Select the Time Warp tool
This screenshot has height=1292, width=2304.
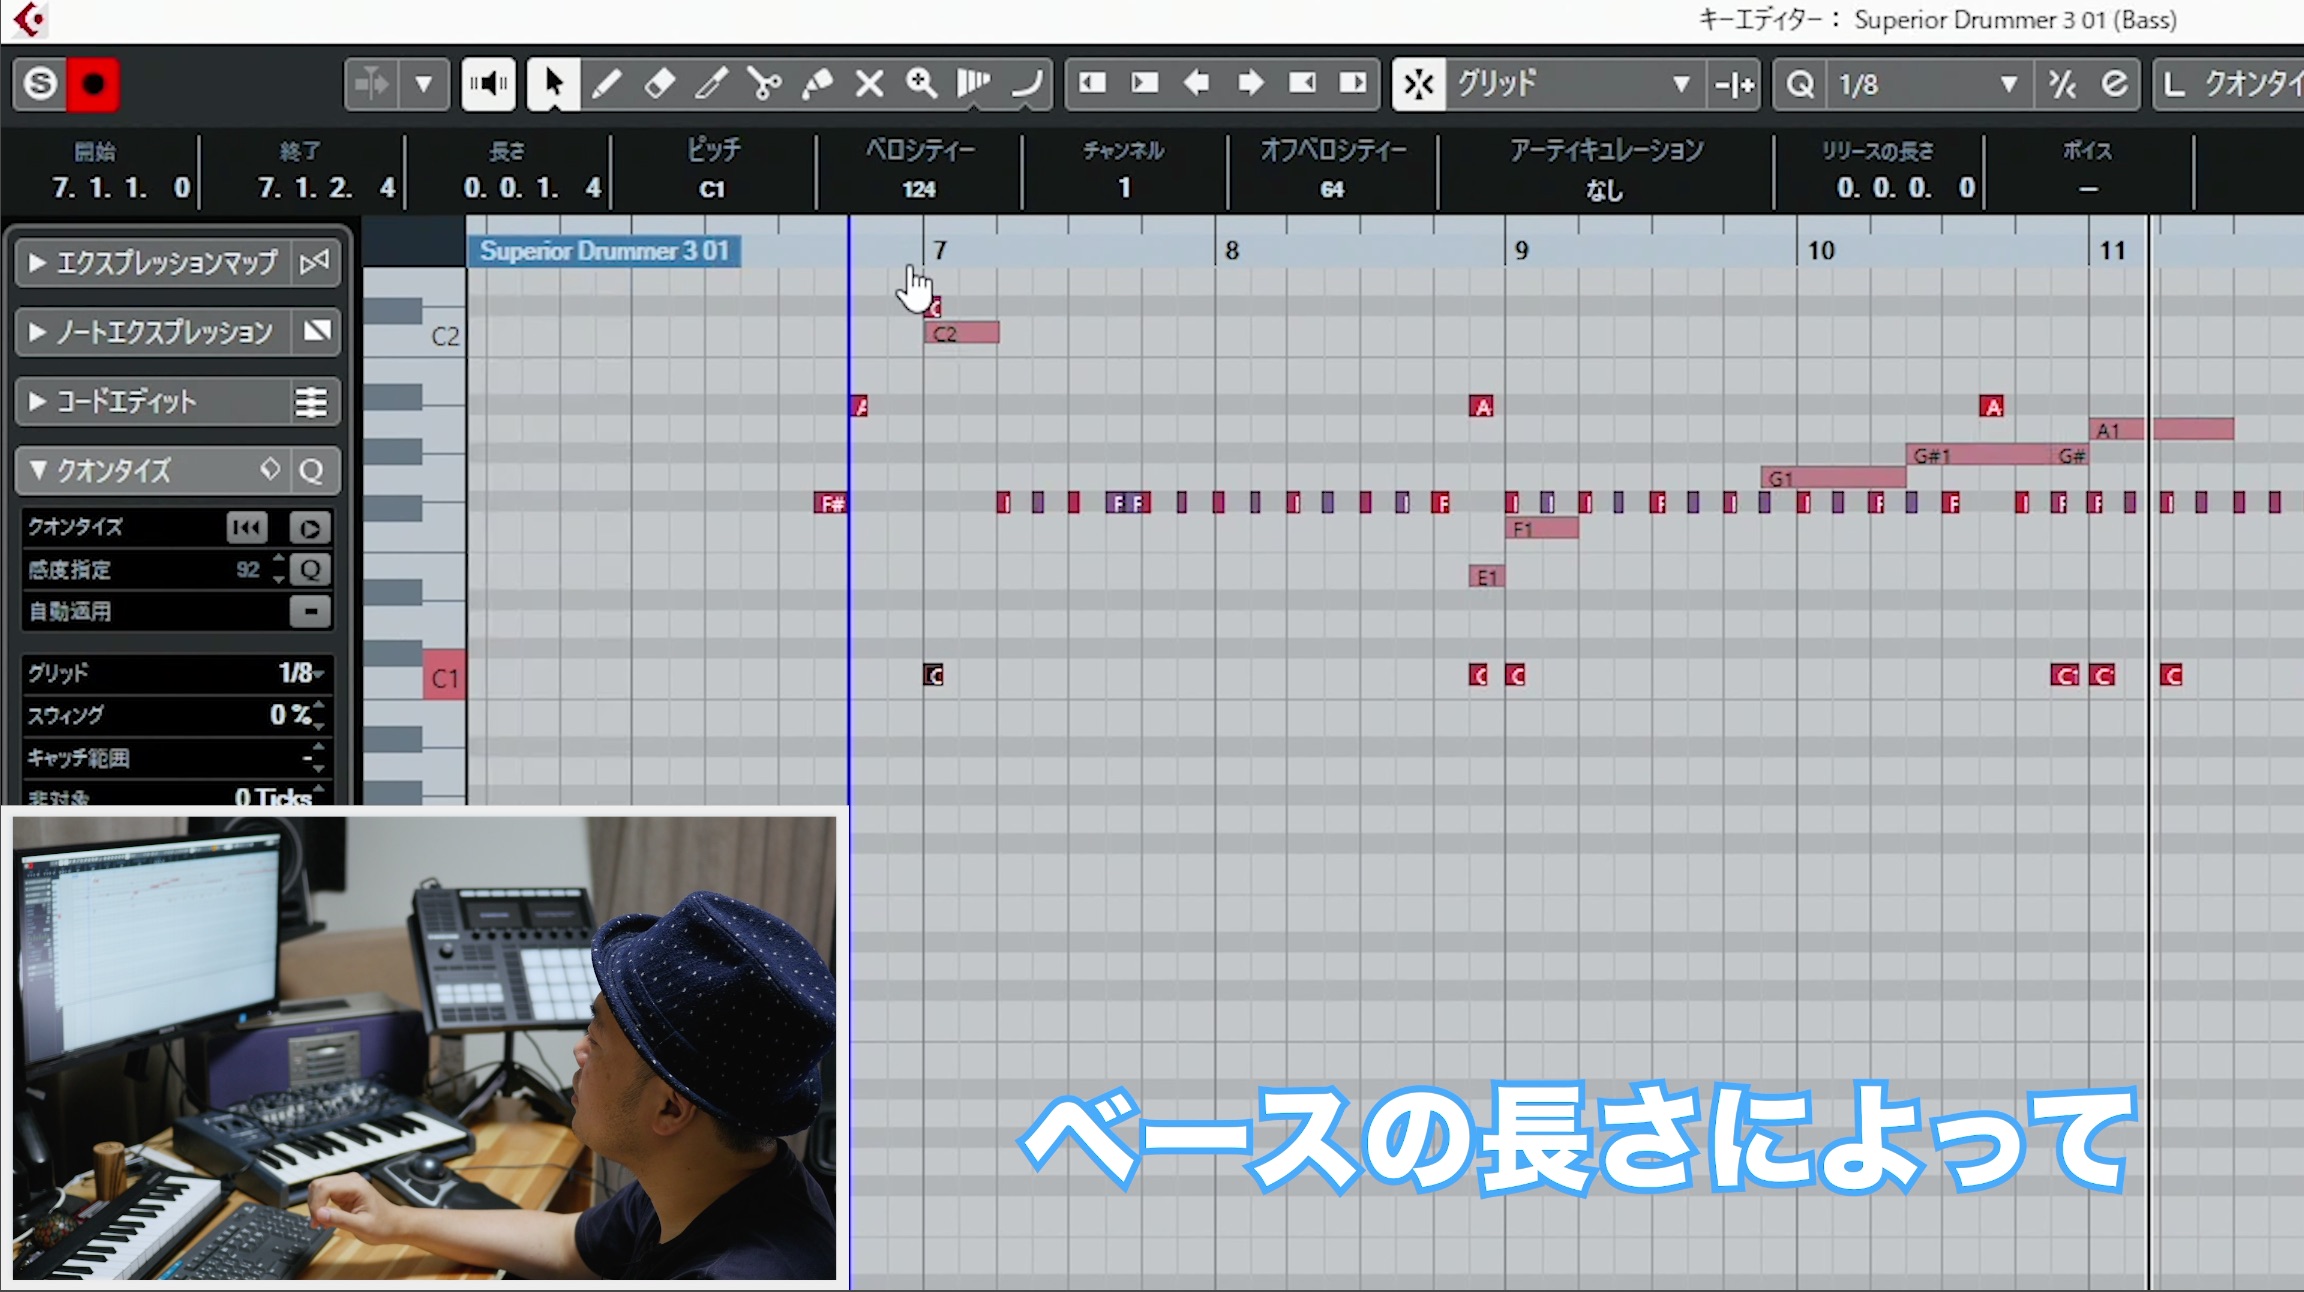click(973, 84)
